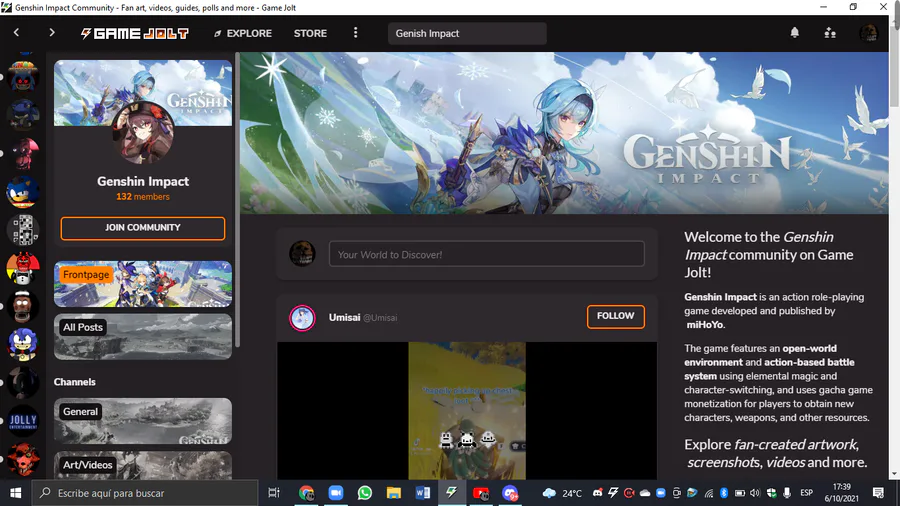This screenshot has height=506, width=900.
Task: Click the Genshin Impact community avatar
Action: [143, 133]
